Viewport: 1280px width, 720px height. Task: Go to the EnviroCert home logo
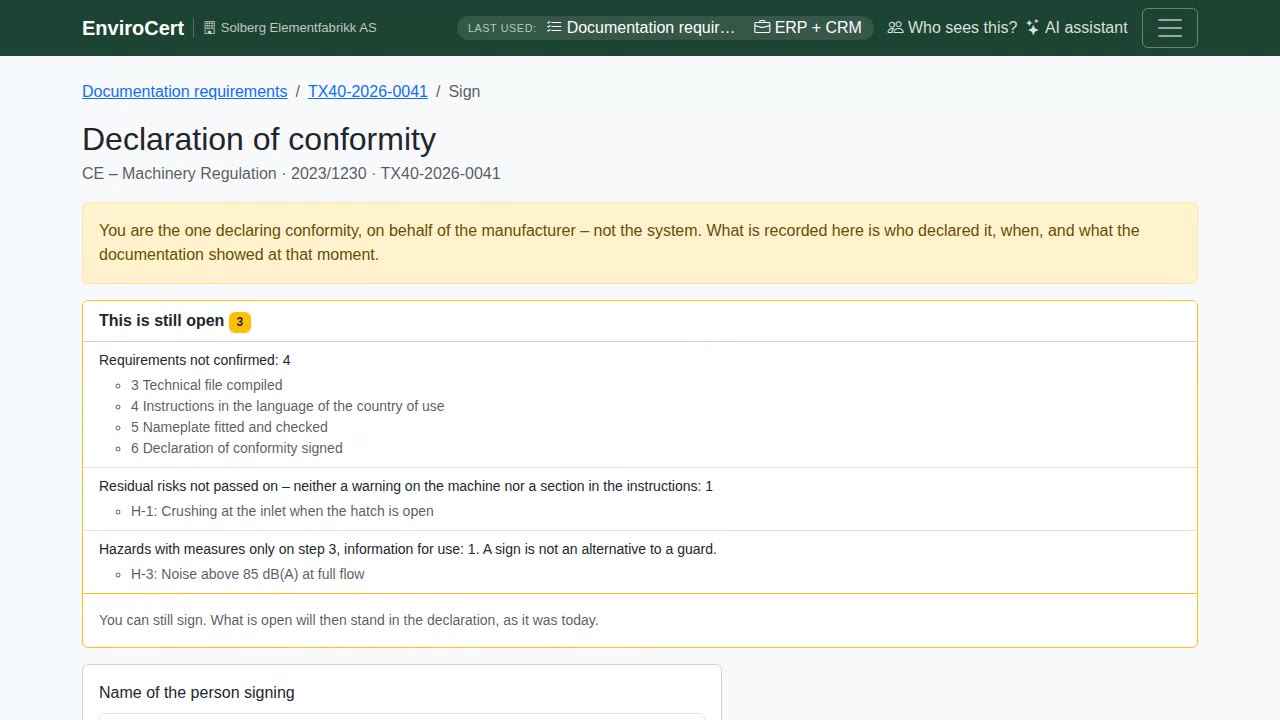pos(133,28)
